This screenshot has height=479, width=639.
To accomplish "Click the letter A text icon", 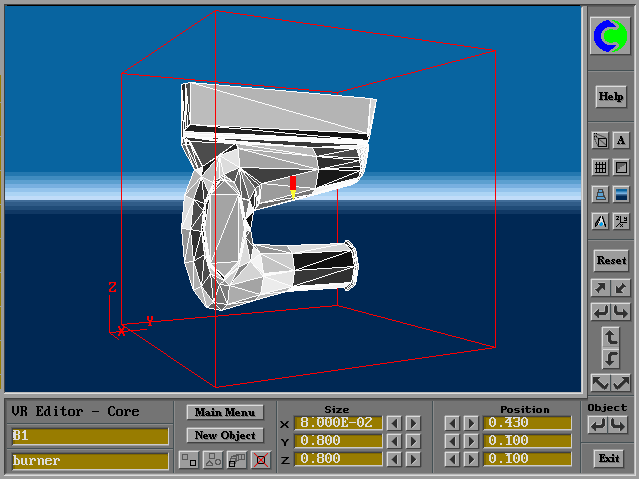I will [621, 141].
